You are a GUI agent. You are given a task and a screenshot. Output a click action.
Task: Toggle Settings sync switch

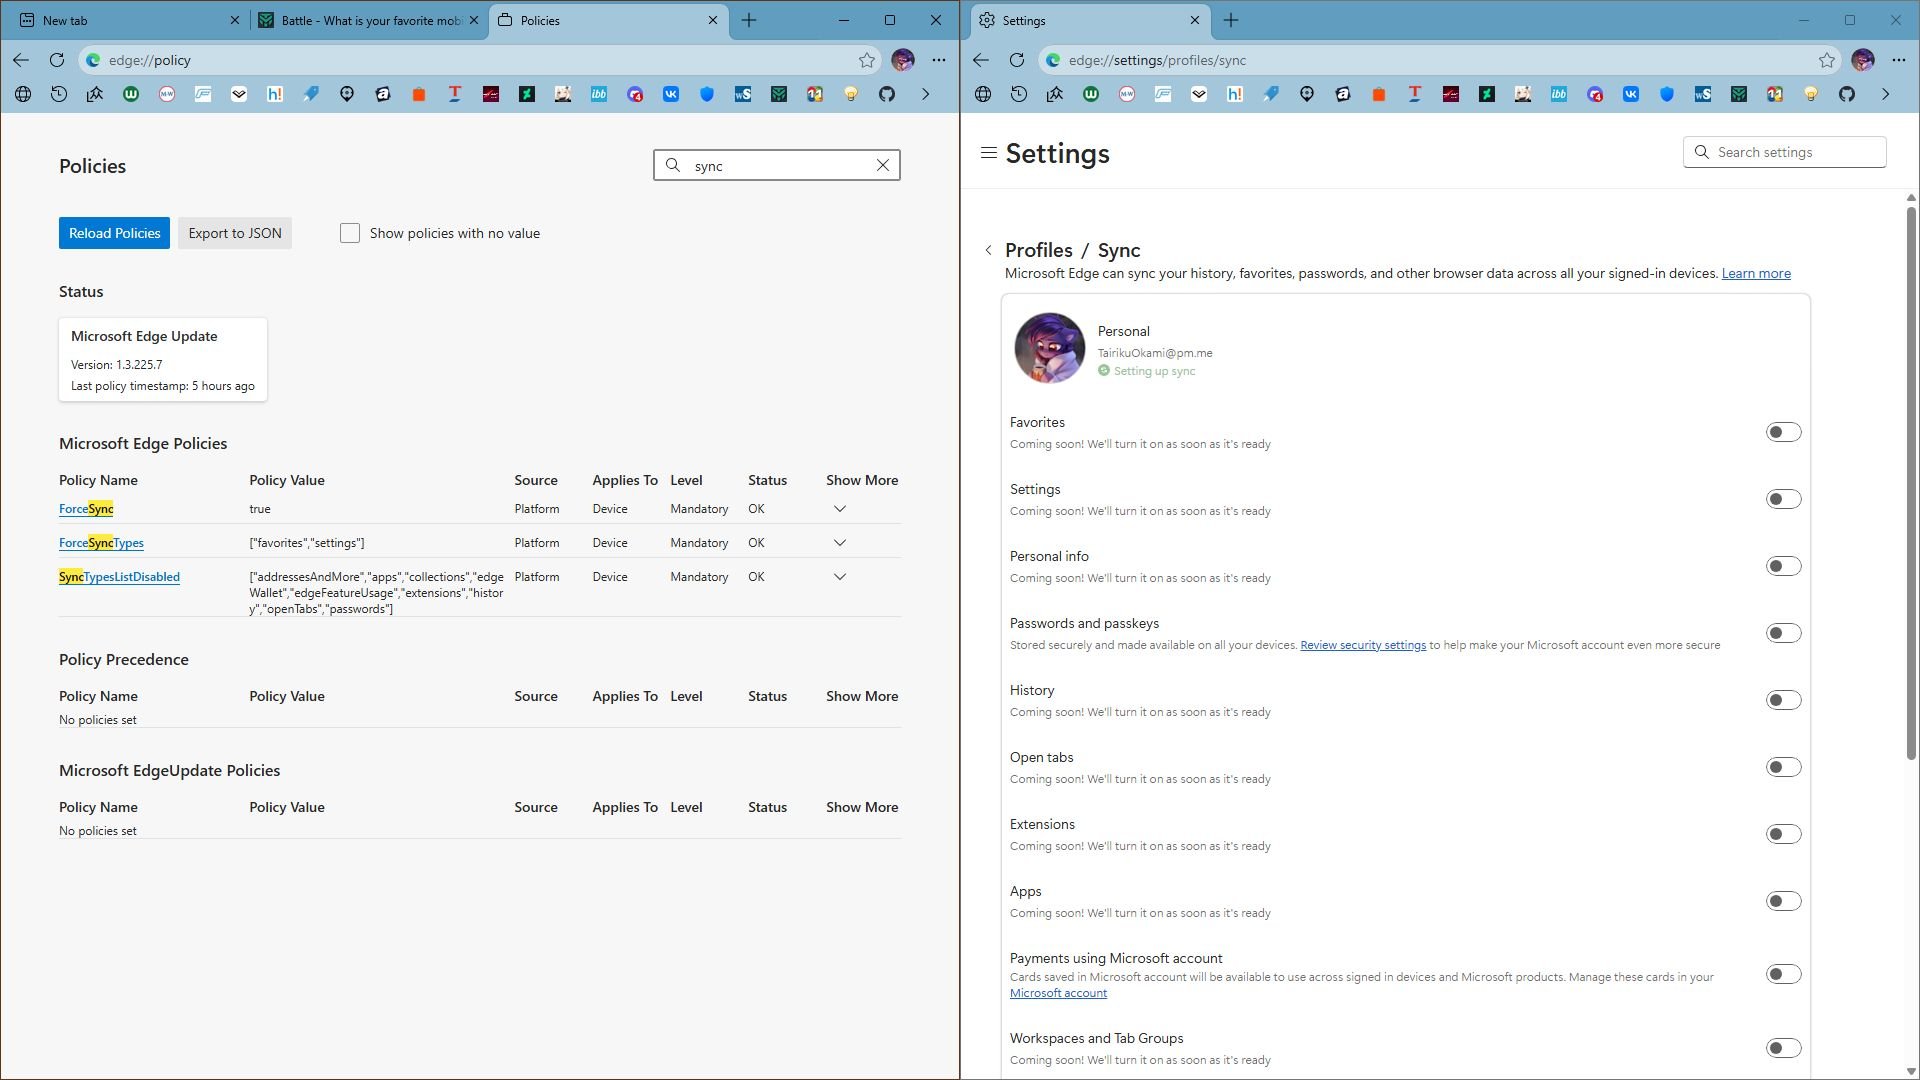1783,499
